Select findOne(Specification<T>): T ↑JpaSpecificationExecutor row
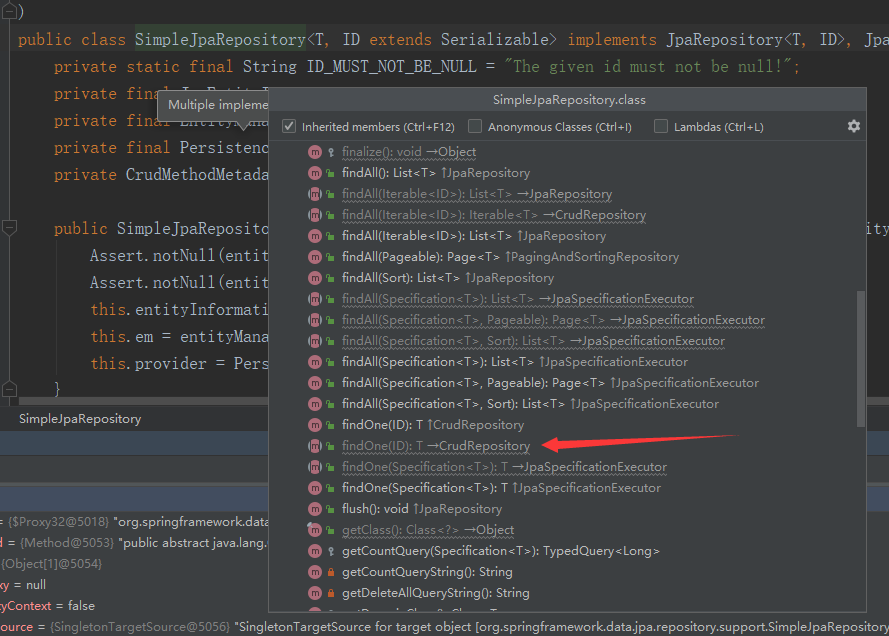Screen dimensions: 889x636 567,487
